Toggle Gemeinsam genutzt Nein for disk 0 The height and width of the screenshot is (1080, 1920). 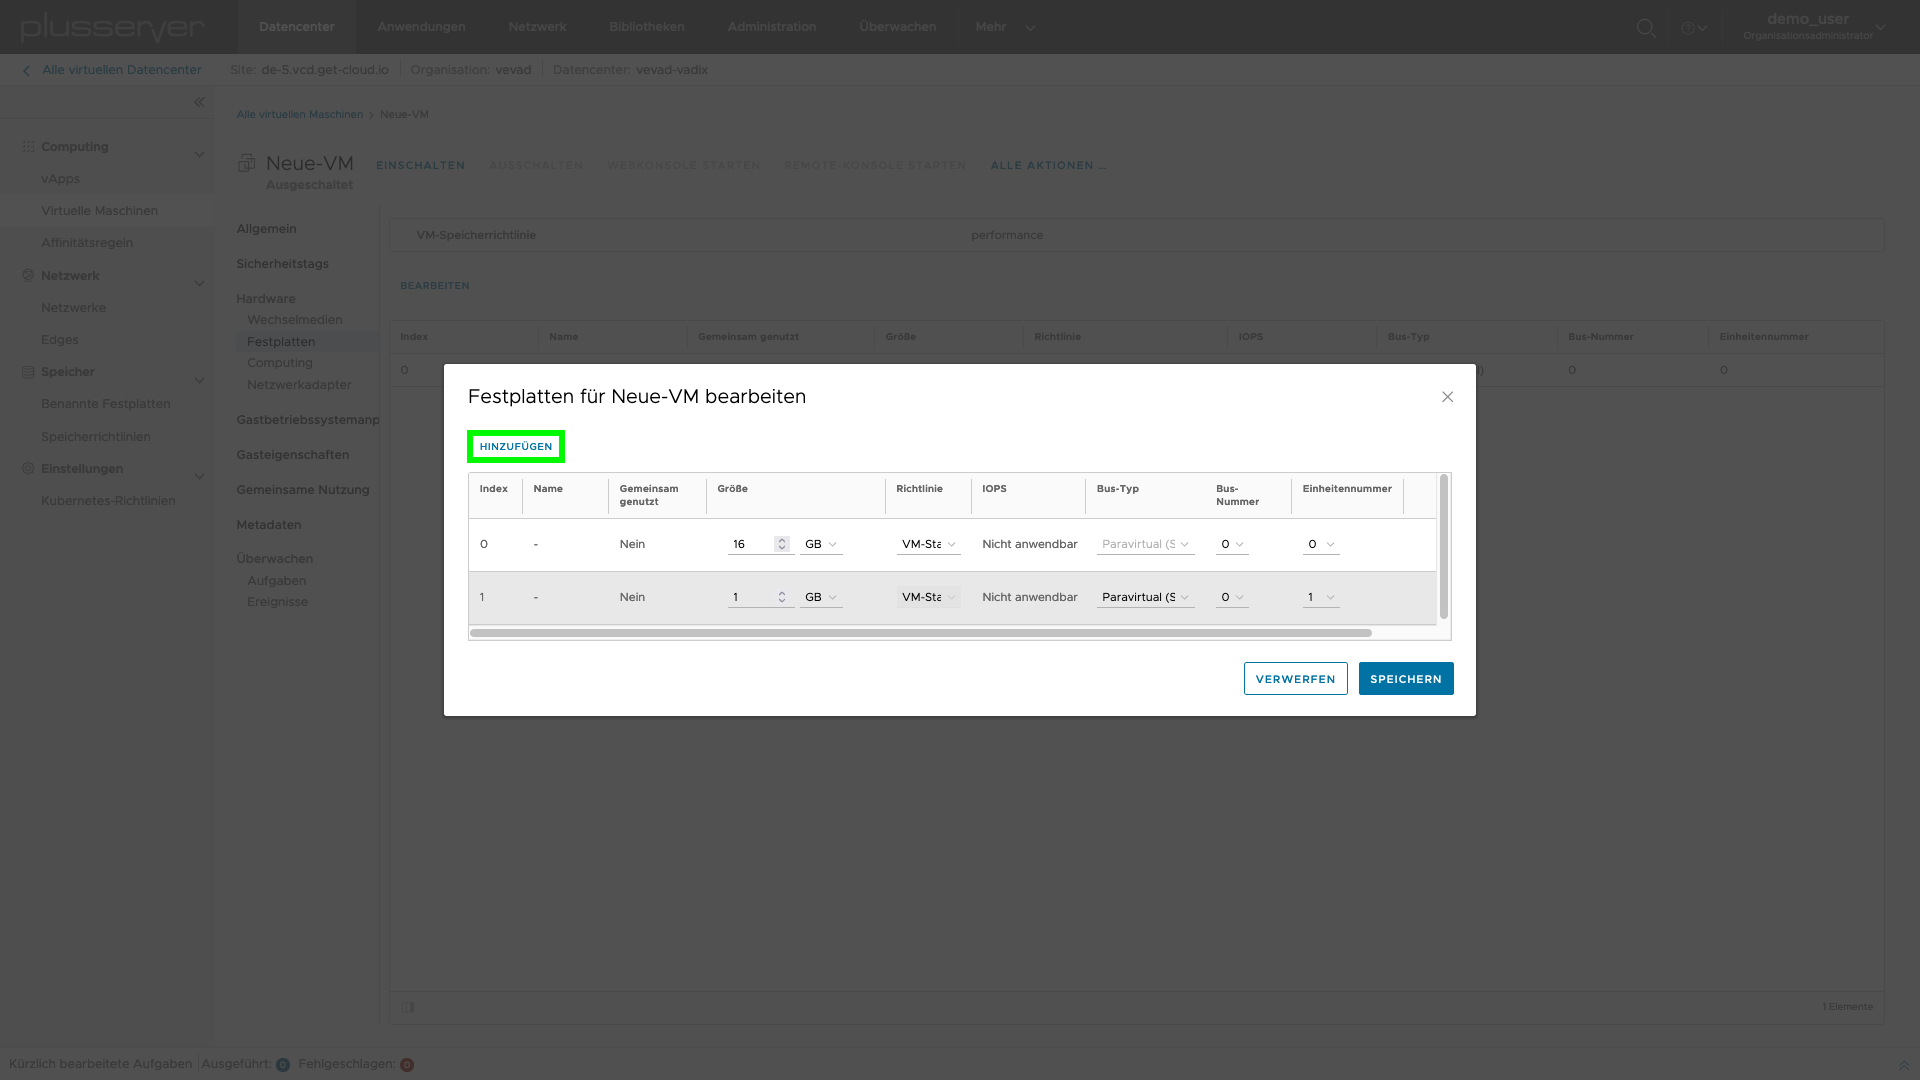632,543
